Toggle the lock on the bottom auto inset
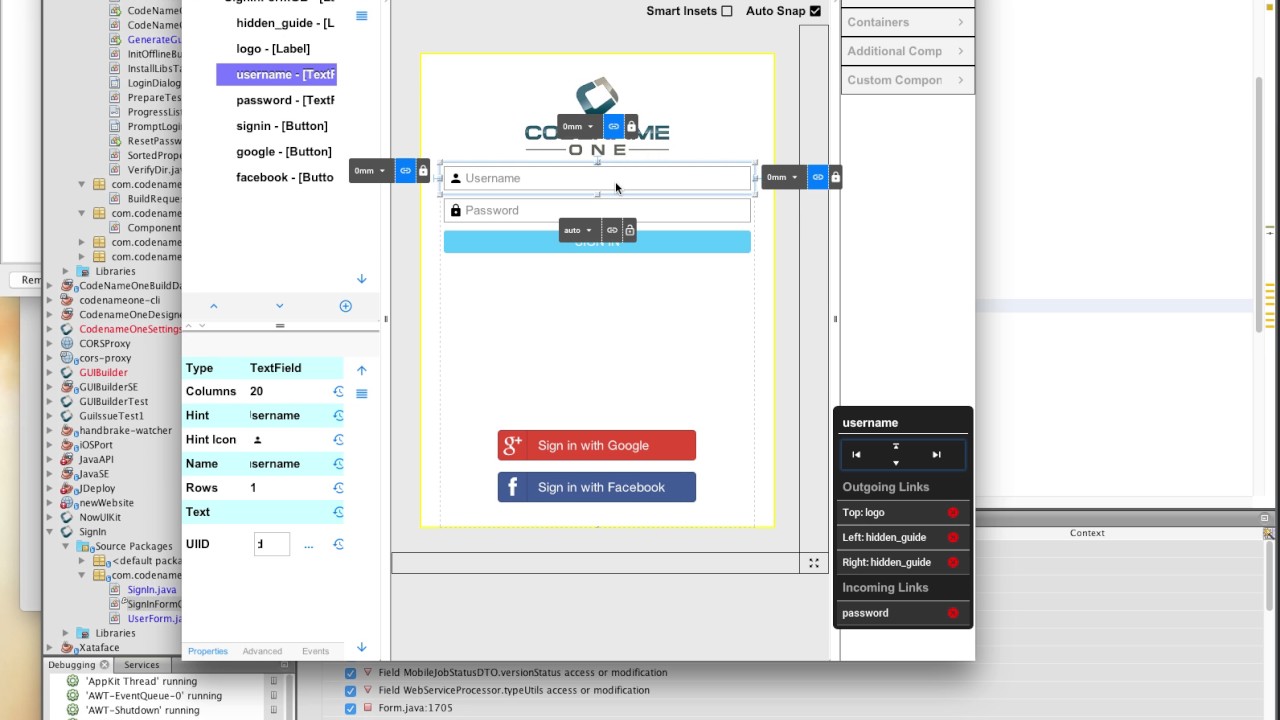 point(629,230)
